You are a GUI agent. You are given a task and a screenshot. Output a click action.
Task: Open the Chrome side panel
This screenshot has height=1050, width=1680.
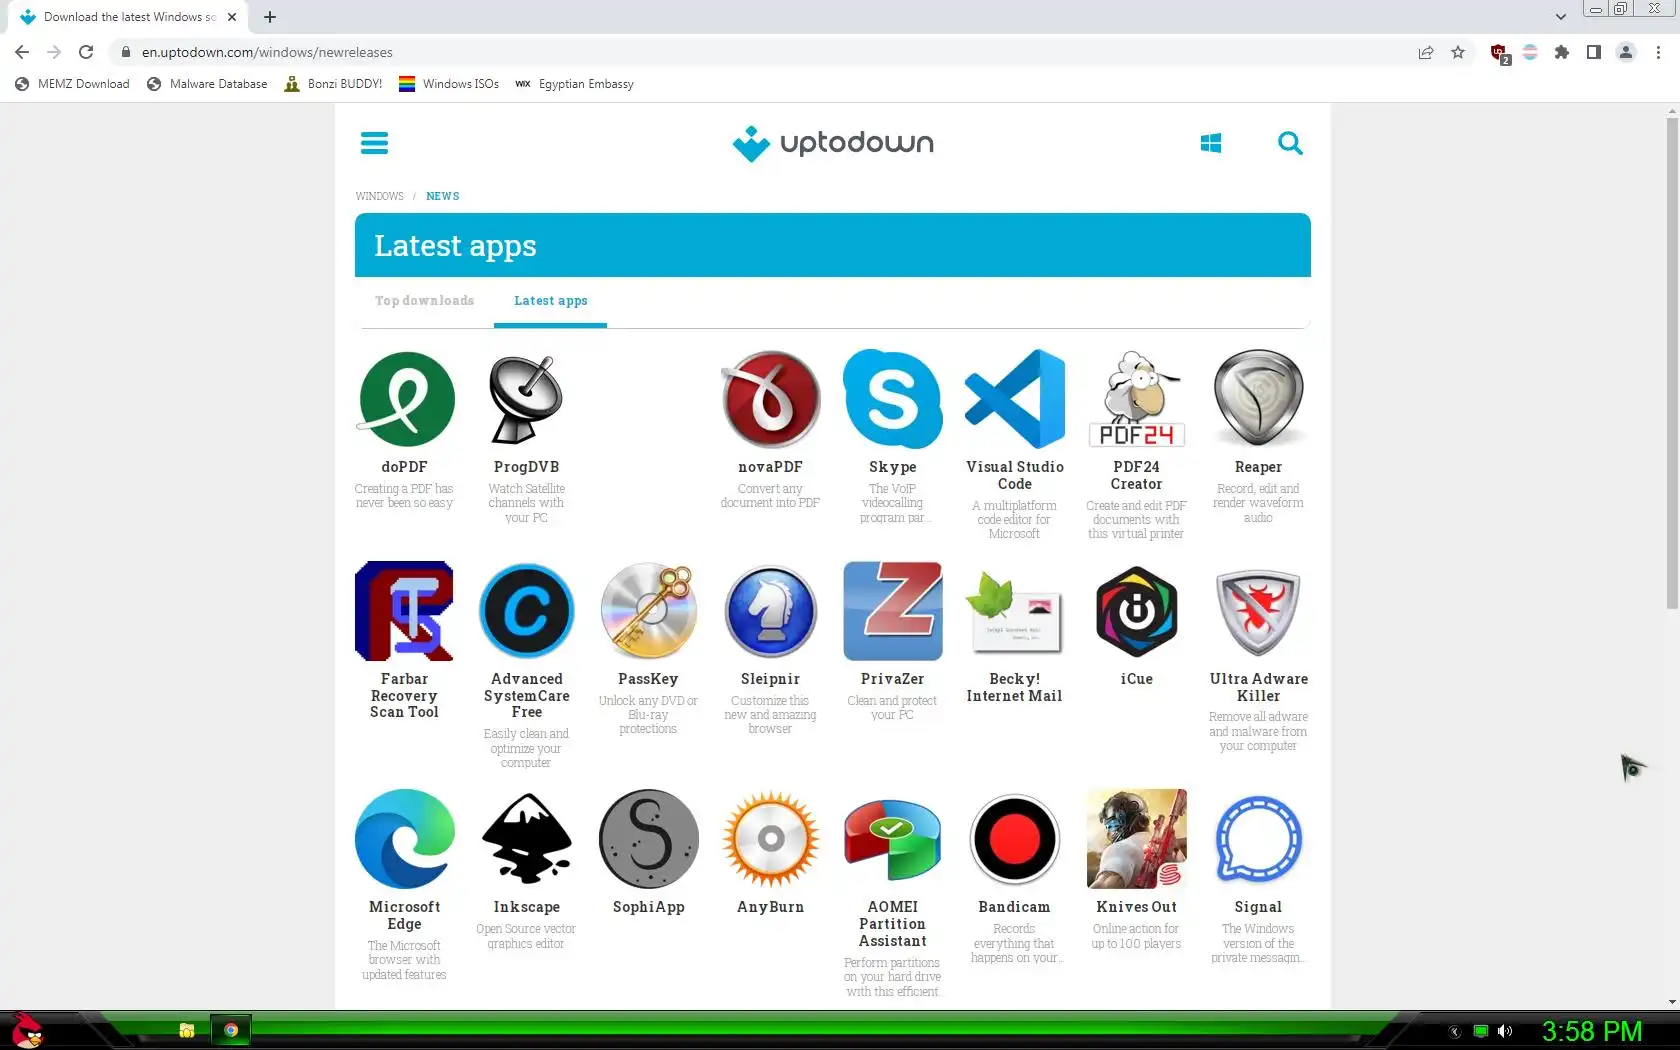coord(1594,52)
